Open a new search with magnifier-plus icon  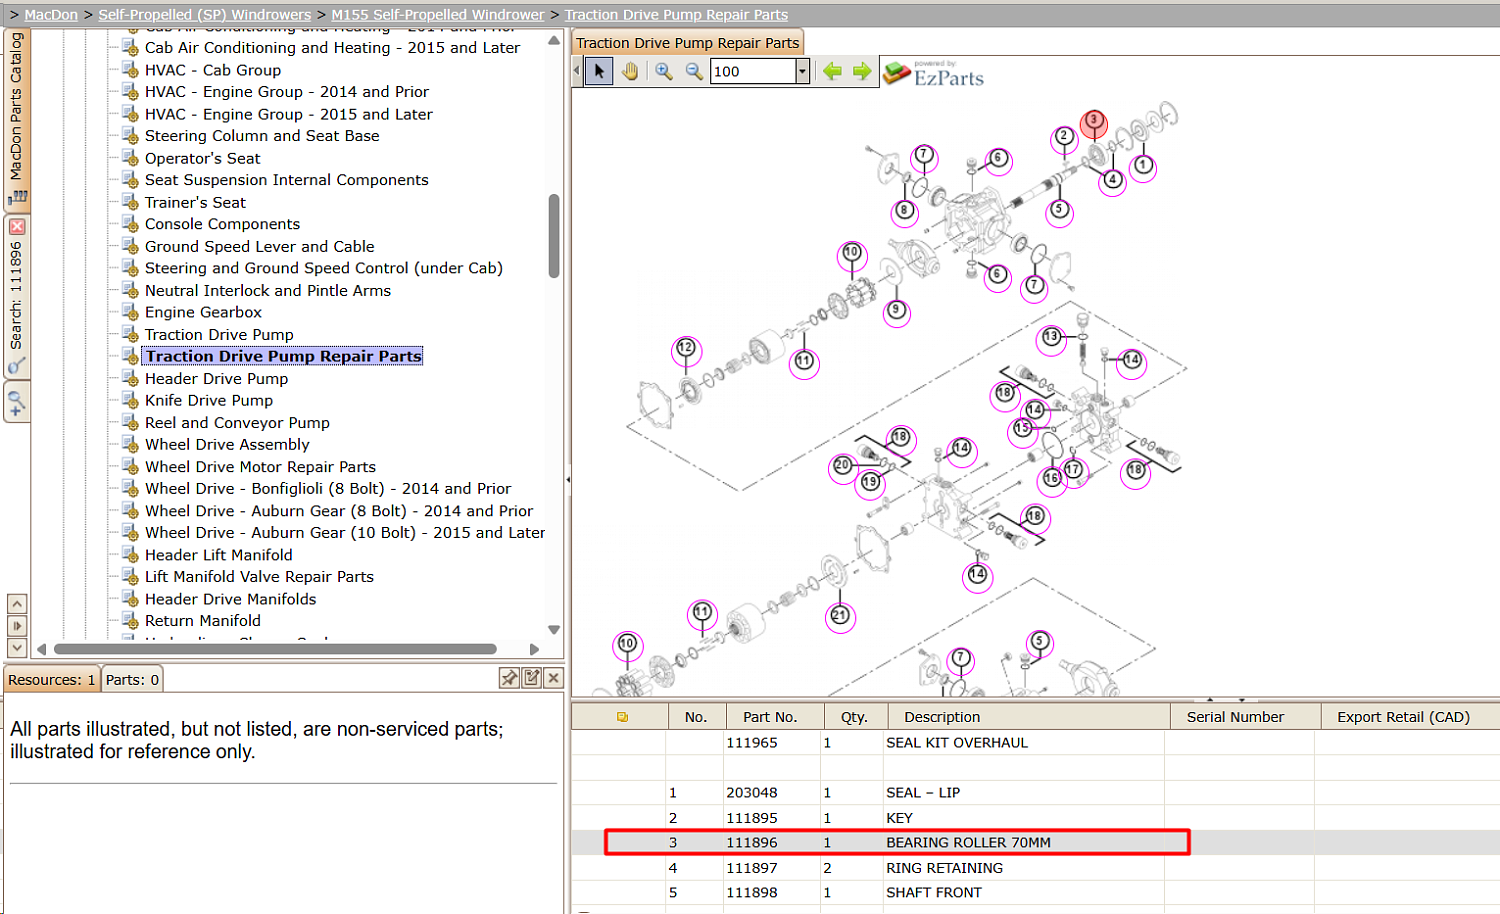(16, 402)
